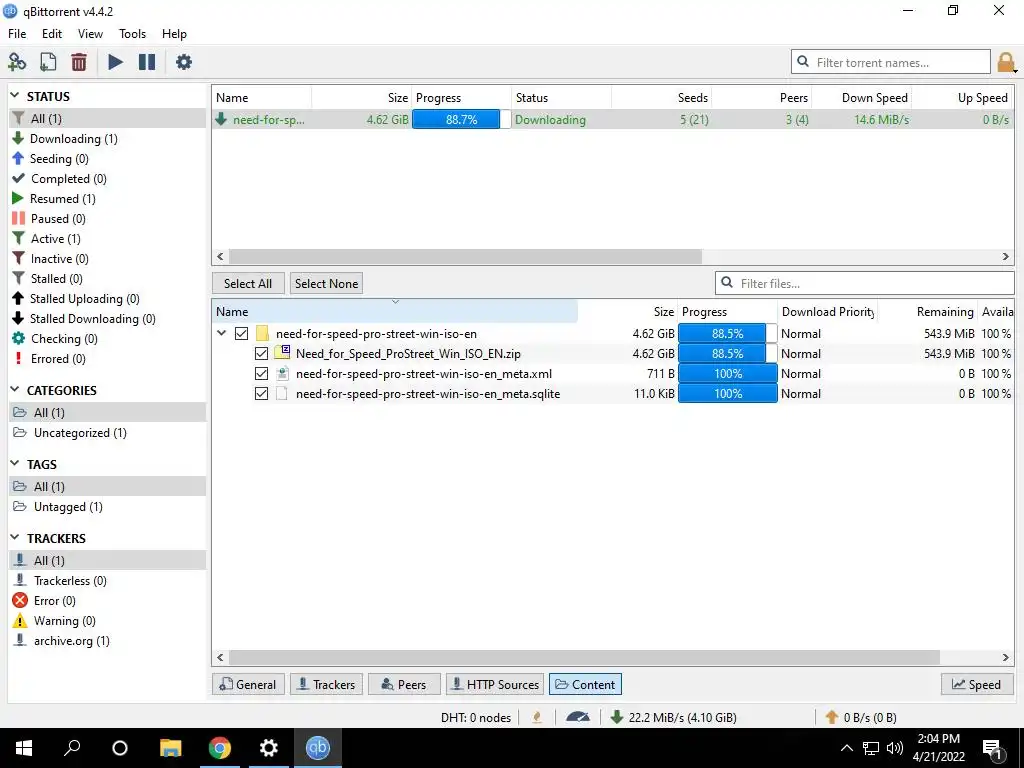
Task: Collapse the TRACKERS section
Action: pos(15,537)
